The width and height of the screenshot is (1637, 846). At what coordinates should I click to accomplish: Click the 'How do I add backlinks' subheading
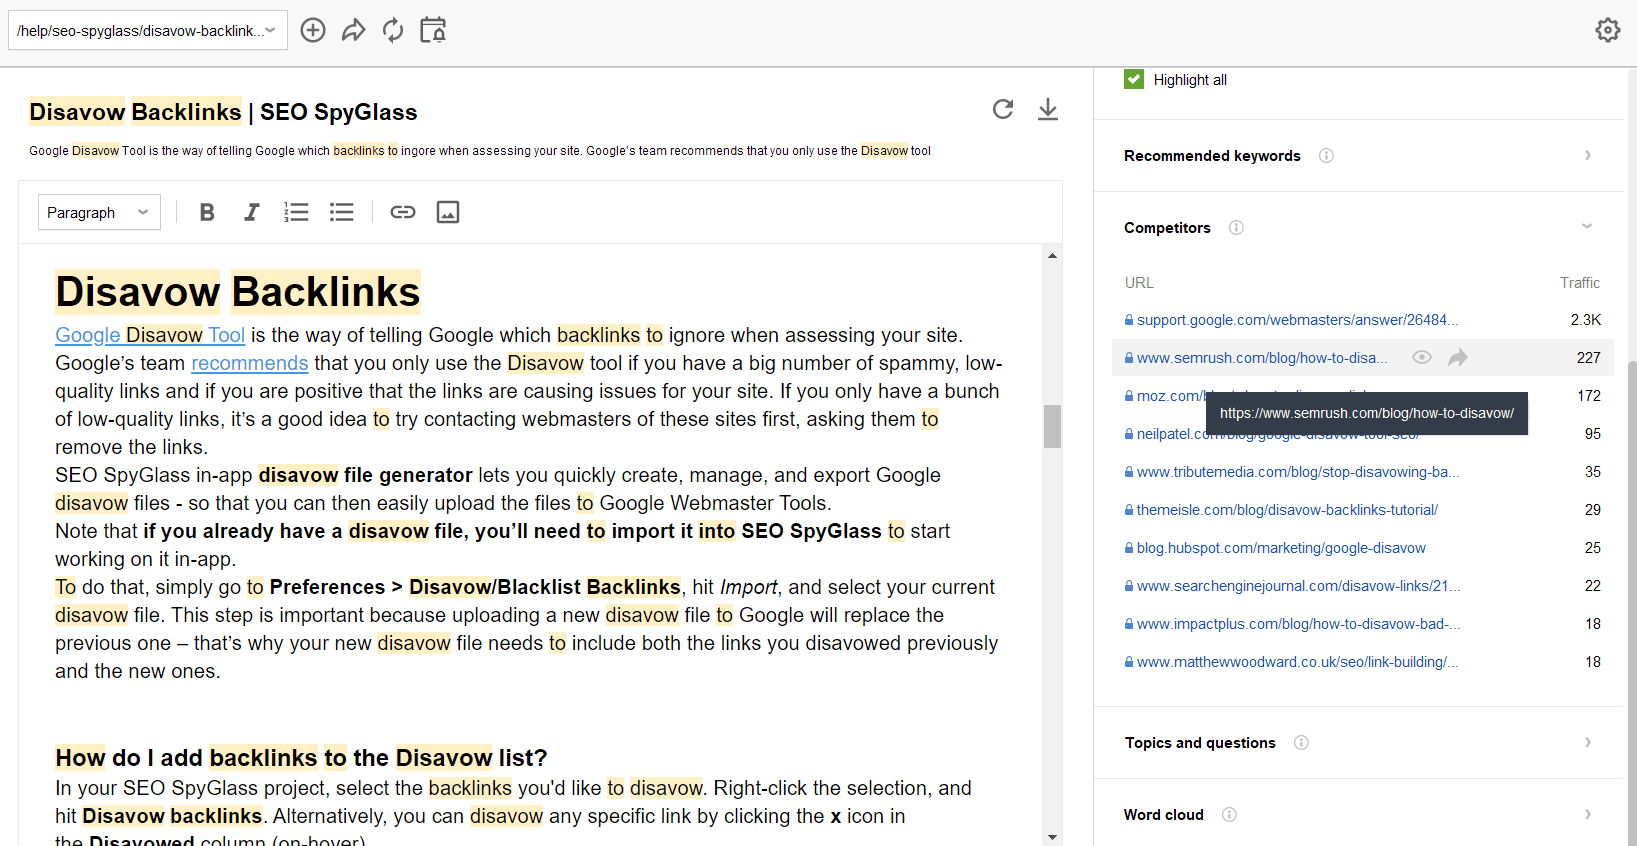301,758
